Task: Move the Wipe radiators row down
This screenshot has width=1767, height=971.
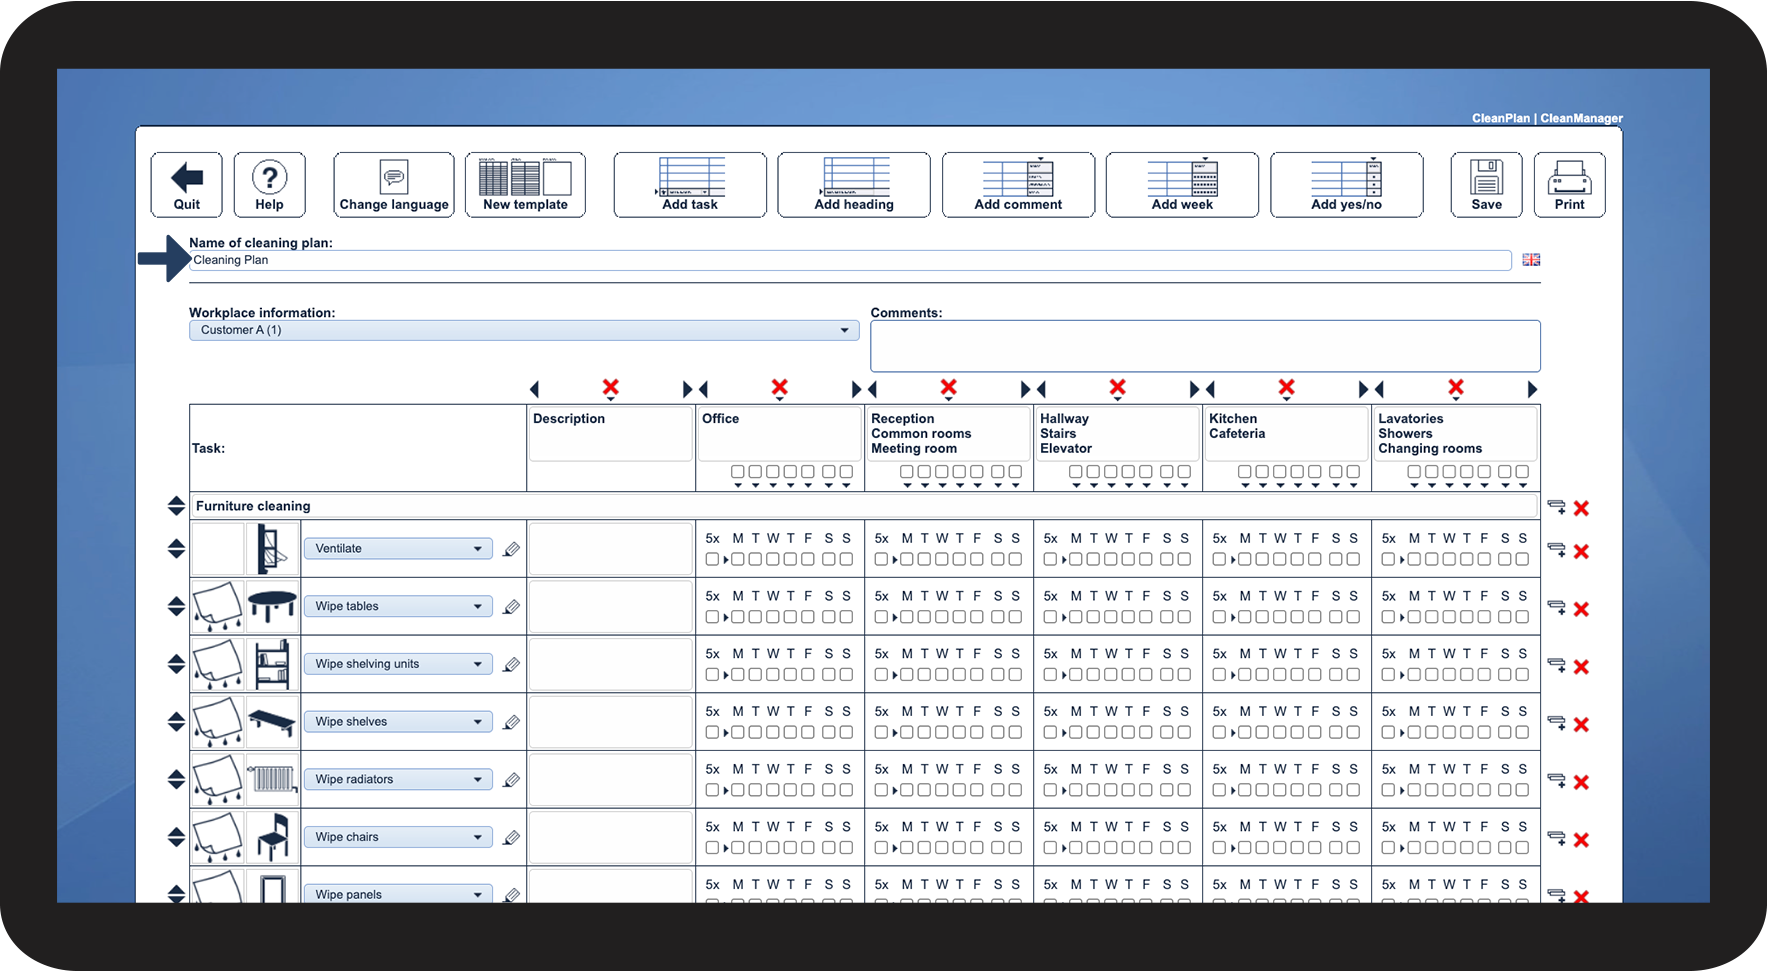Action: [x=176, y=786]
